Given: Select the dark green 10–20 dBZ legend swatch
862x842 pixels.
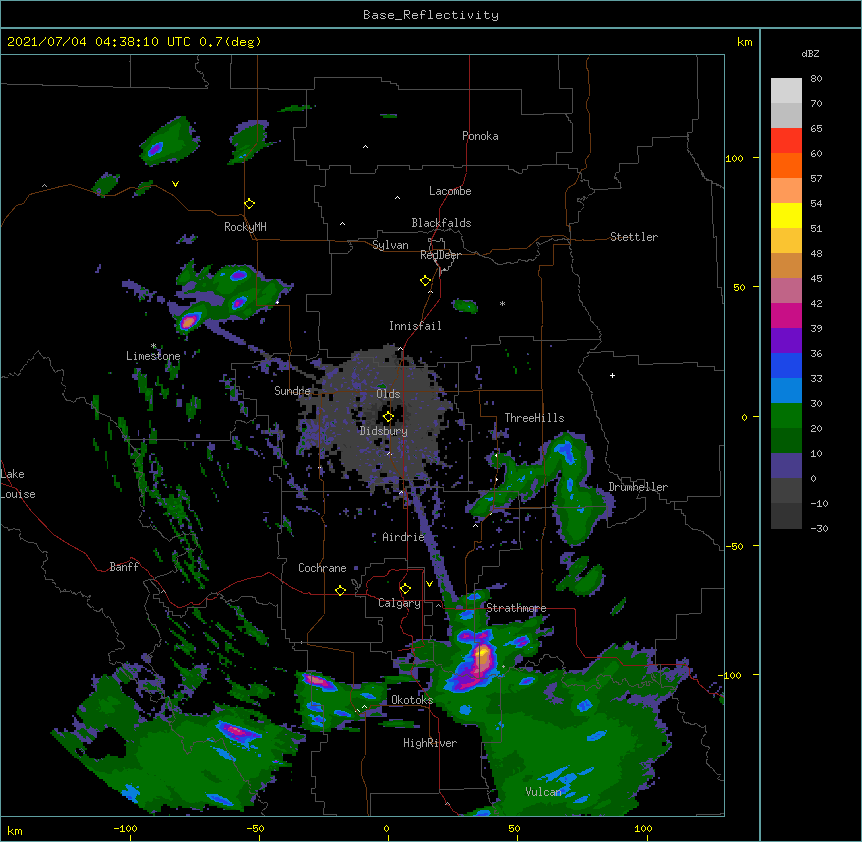Looking at the screenshot, I should tap(786, 441).
